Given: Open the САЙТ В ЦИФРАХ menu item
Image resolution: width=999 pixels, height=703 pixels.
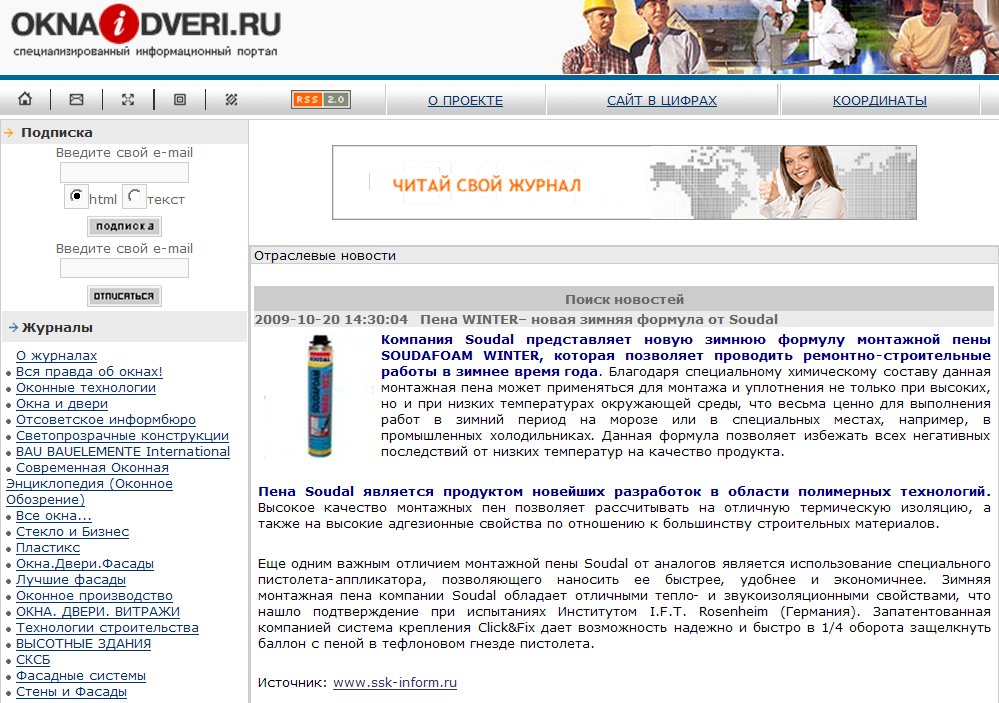Looking at the screenshot, I should tap(662, 100).
